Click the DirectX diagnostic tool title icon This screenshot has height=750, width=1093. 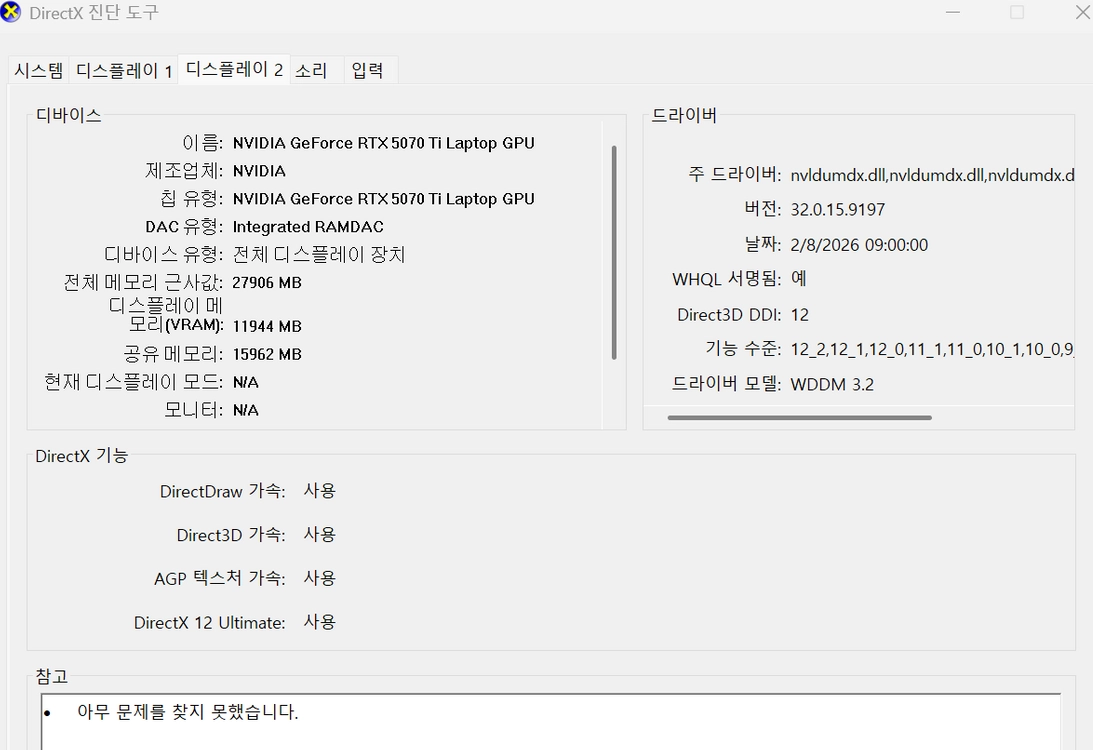[x=10, y=12]
